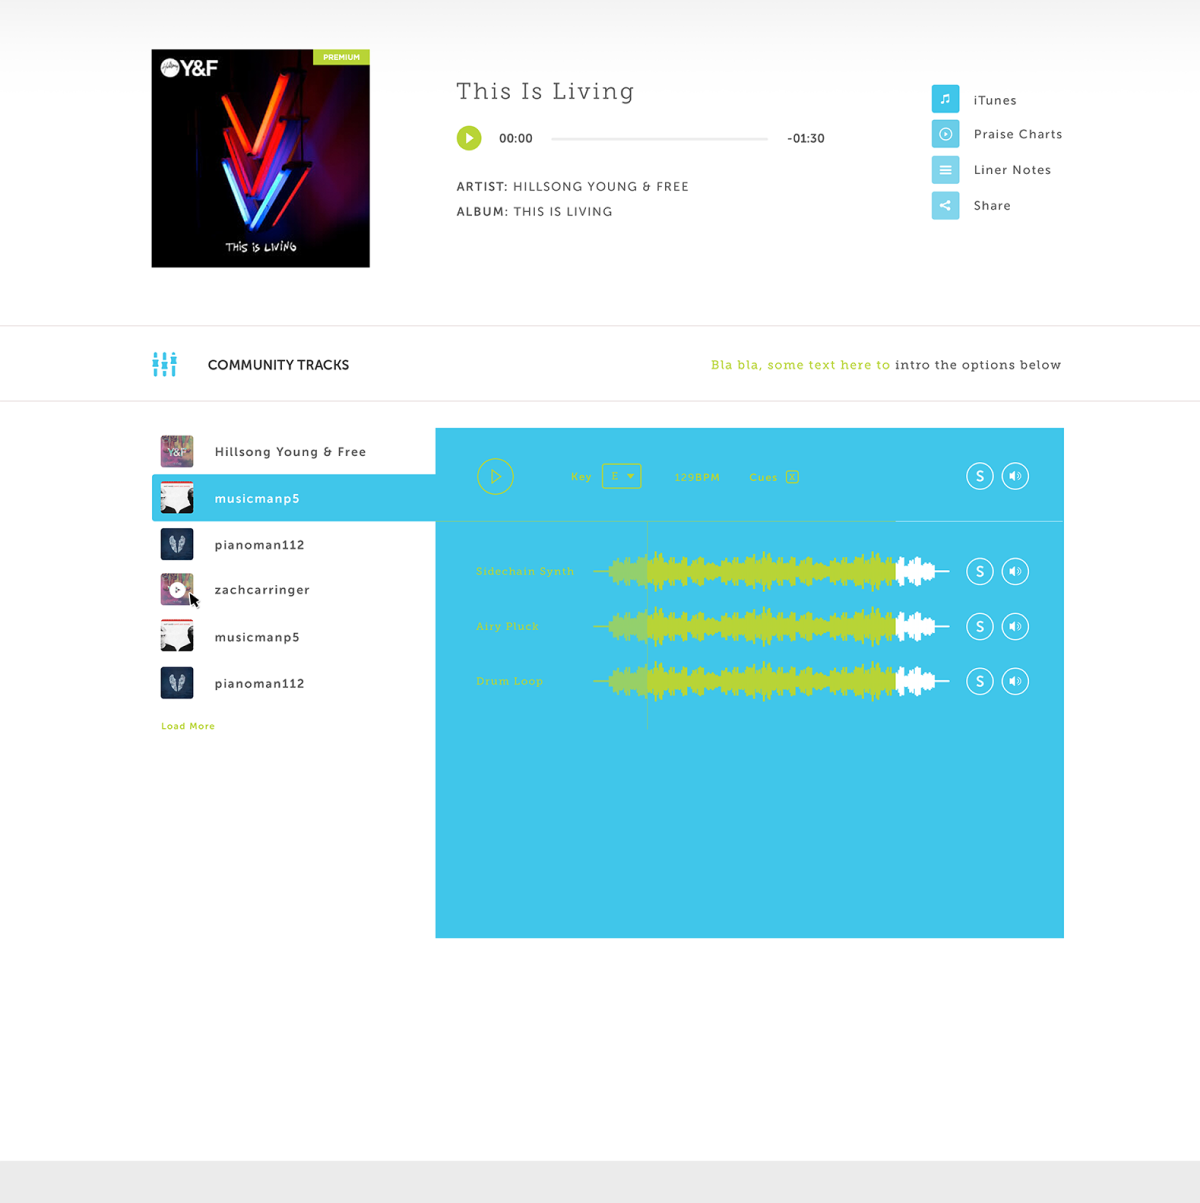The image size is (1200, 1203).
Task: Click the Share link text
Action: point(992,206)
